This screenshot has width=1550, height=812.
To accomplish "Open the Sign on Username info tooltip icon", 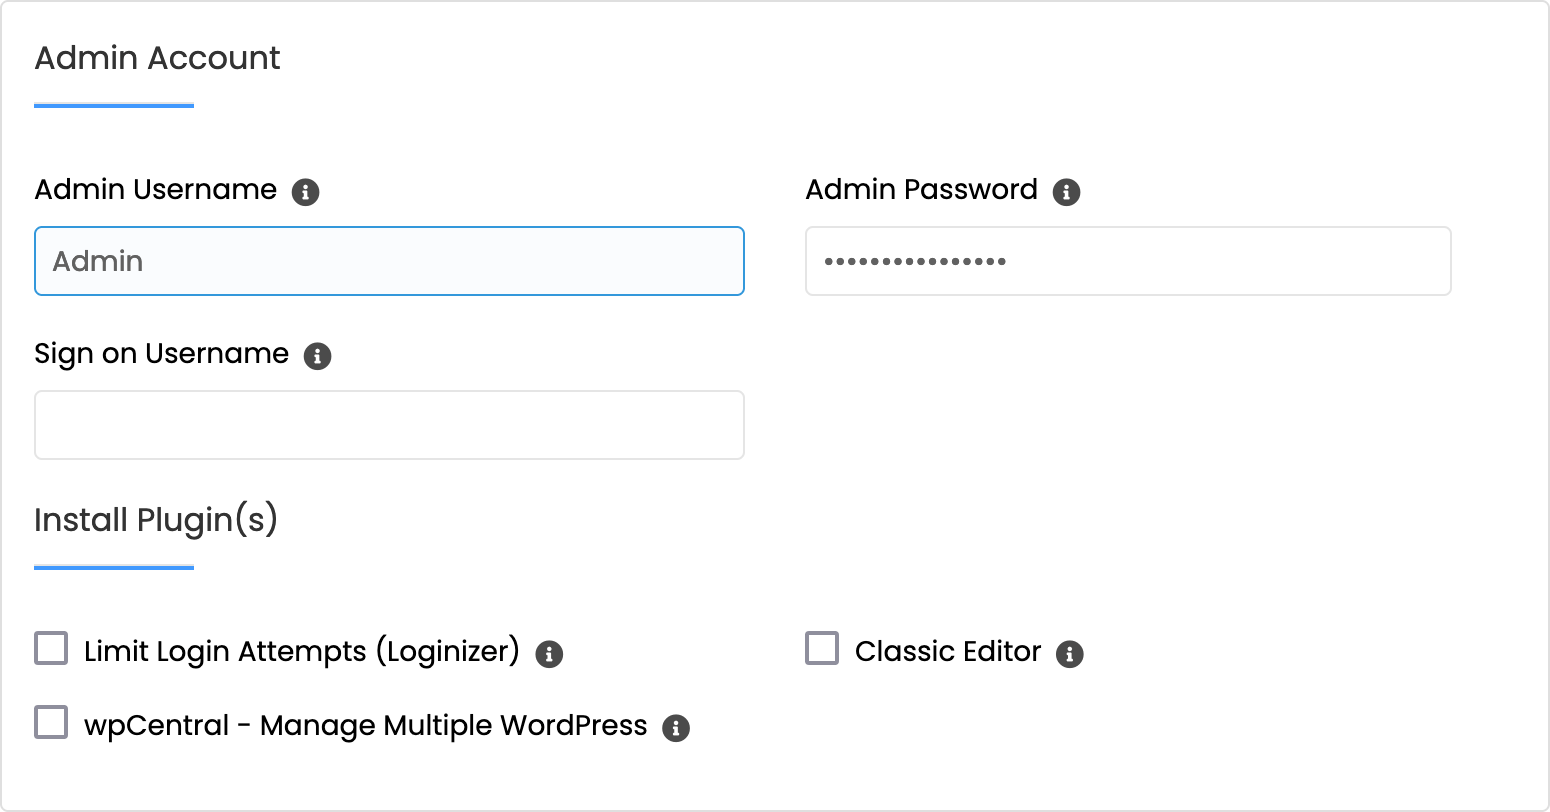I will pyautogui.click(x=317, y=355).
